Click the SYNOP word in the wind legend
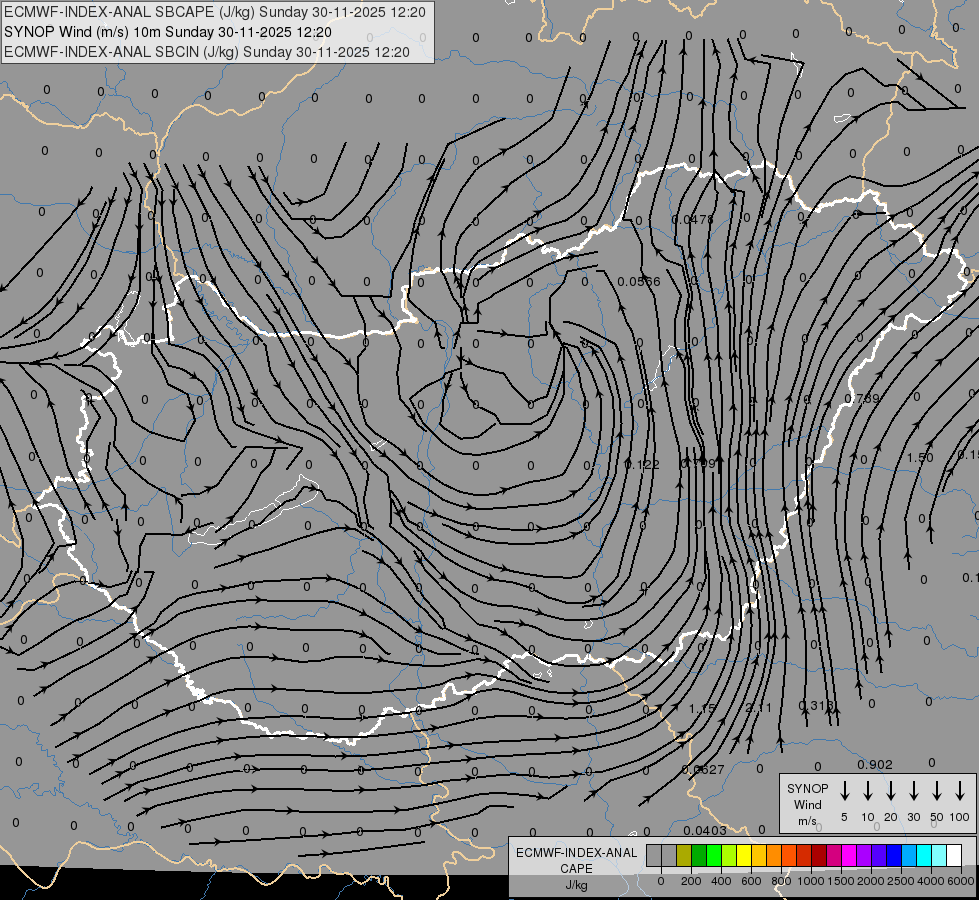 (x=807, y=788)
